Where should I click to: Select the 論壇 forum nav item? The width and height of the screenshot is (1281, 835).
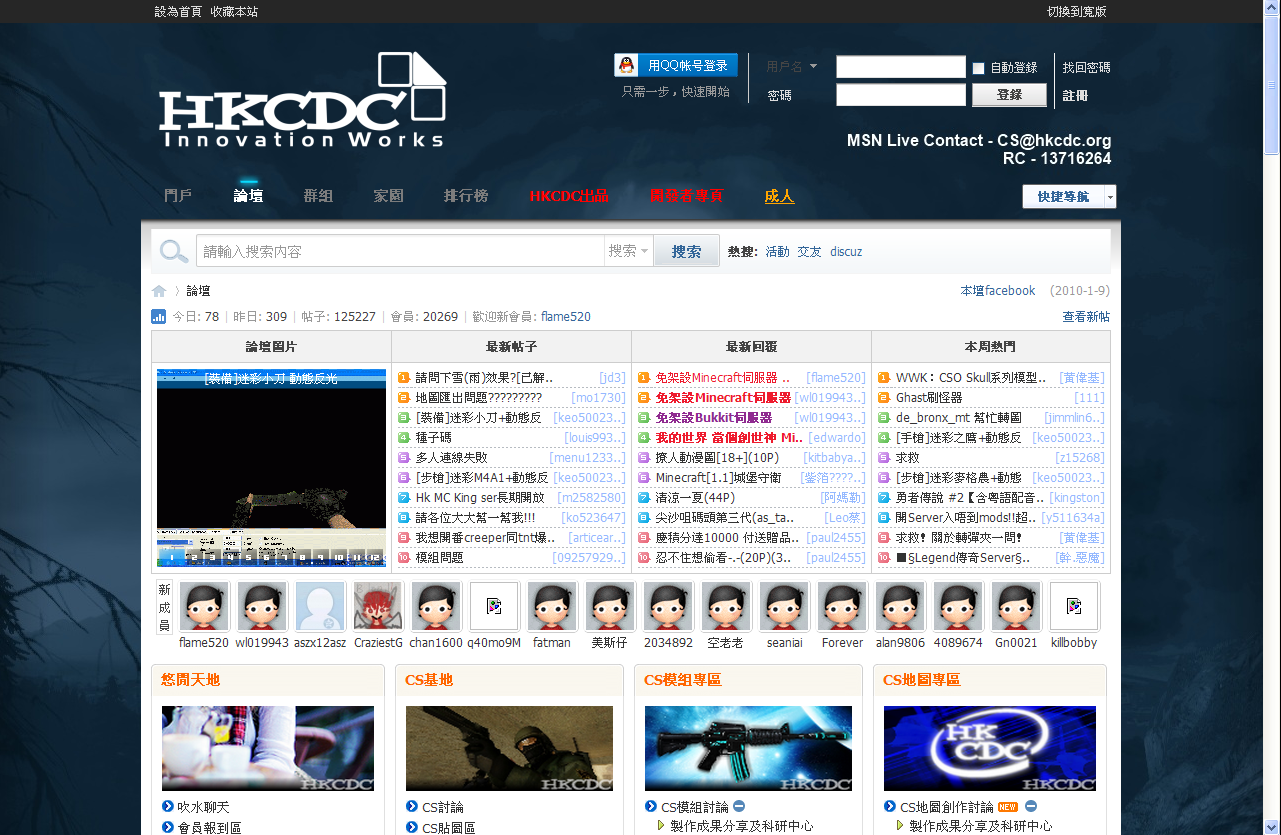(248, 196)
